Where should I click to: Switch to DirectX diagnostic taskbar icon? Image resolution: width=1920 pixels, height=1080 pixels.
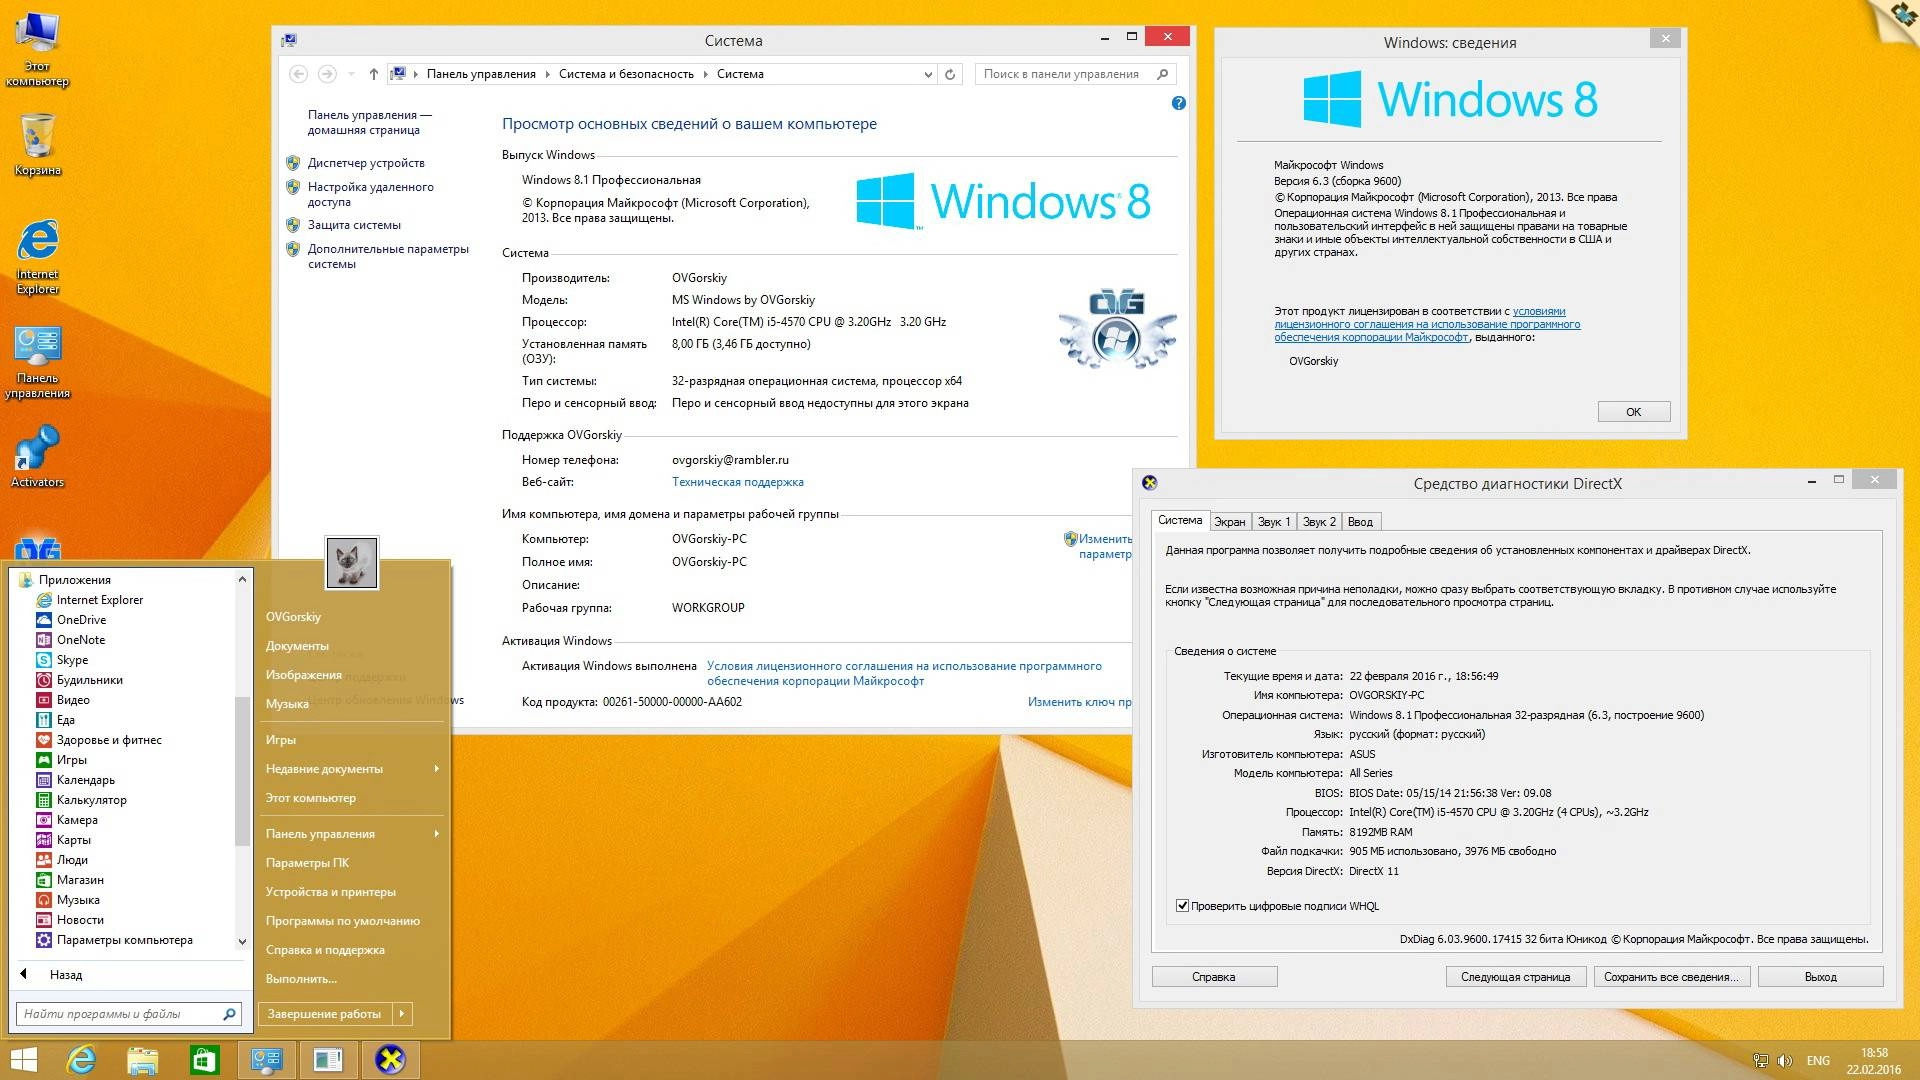[x=390, y=1060]
